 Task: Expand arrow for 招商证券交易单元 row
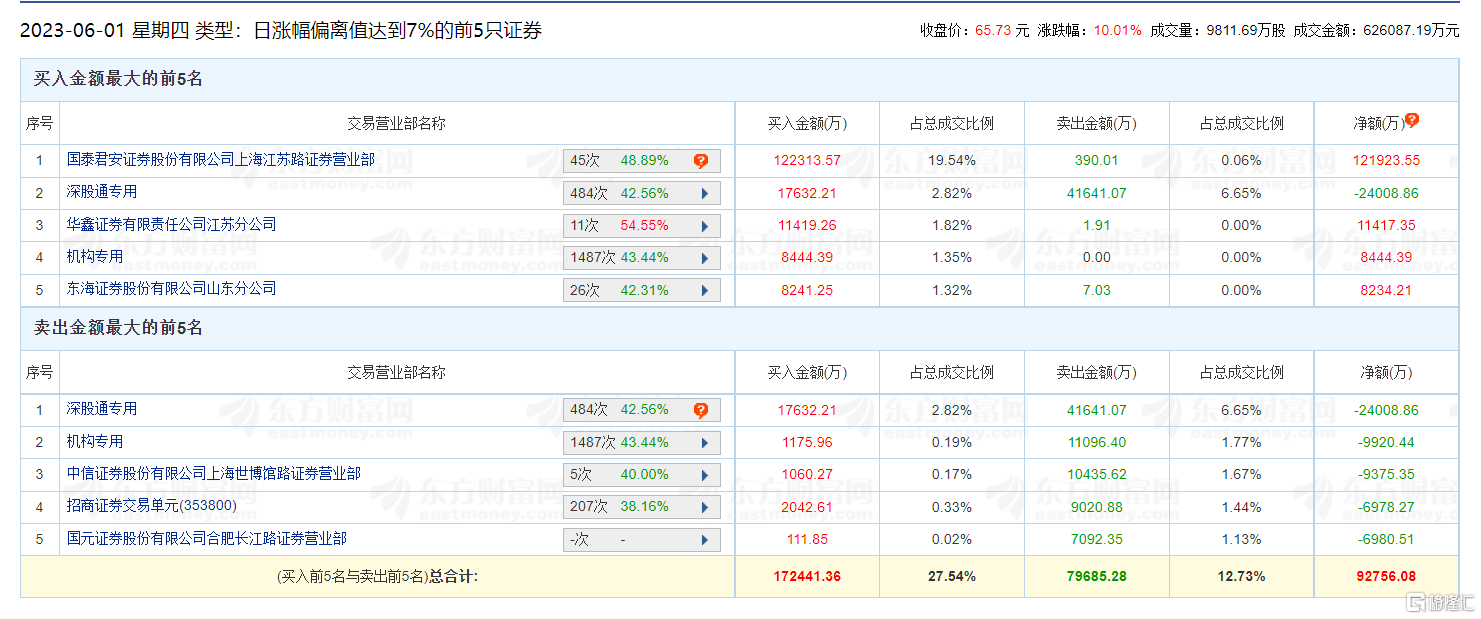point(704,507)
